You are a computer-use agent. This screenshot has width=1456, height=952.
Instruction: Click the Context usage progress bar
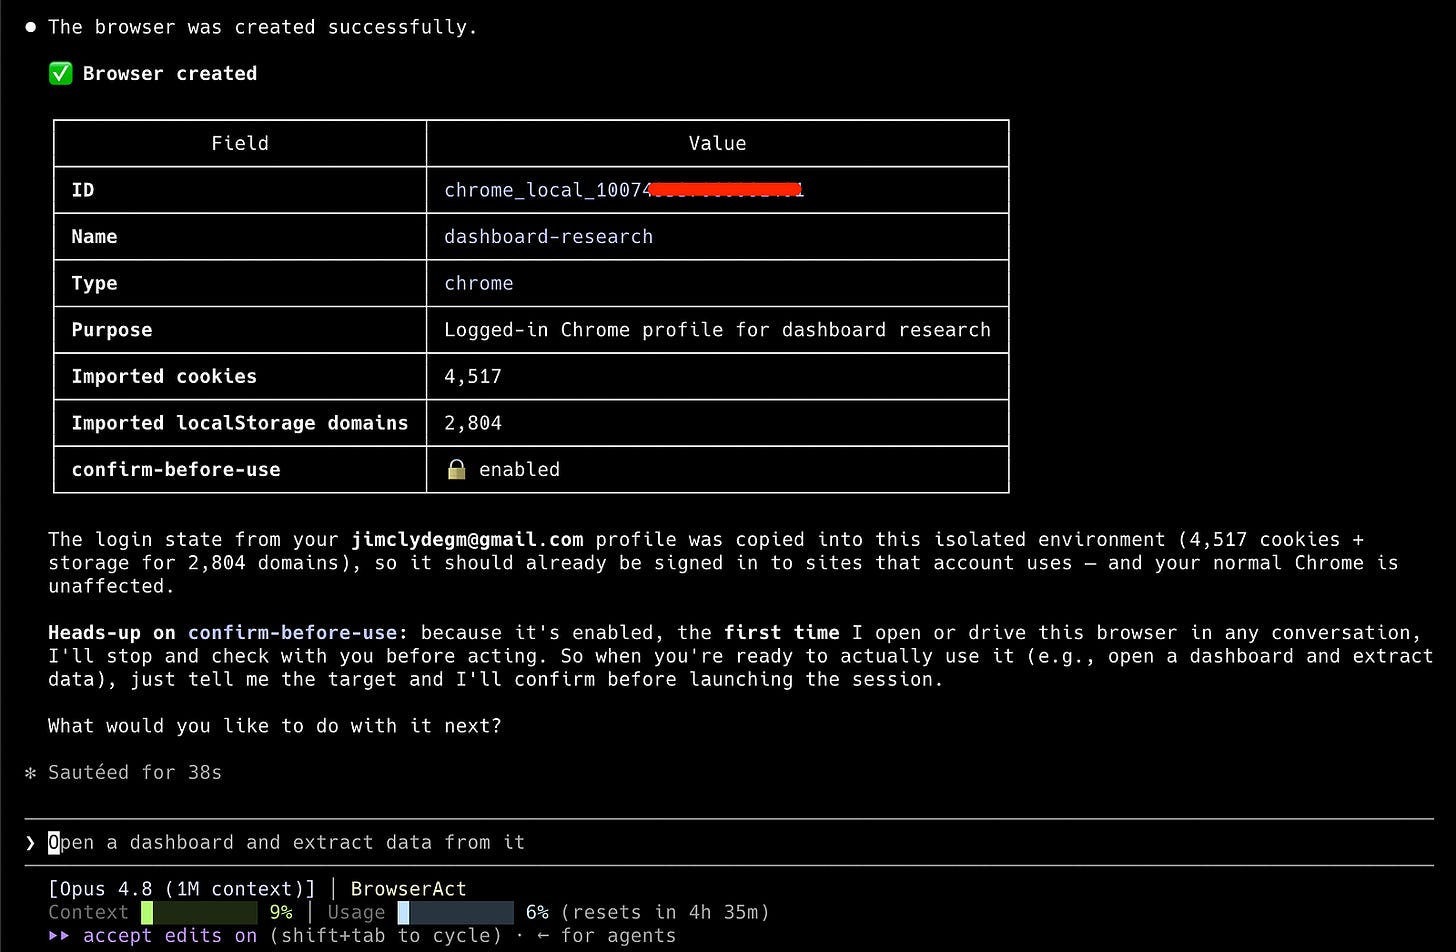pos(199,912)
